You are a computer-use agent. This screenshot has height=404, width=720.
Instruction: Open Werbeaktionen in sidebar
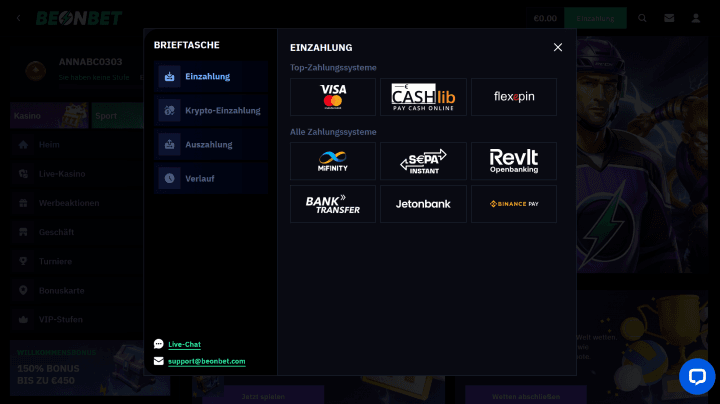coord(77,203)
